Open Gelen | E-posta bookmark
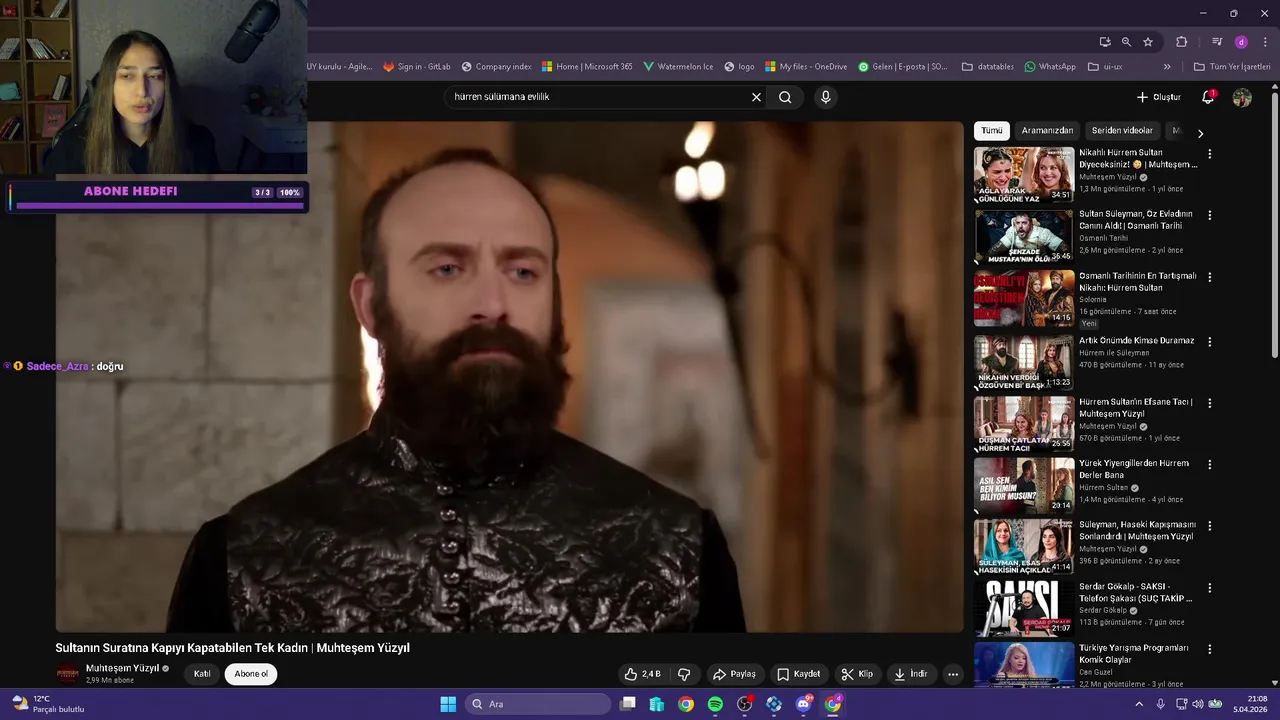The width and height of the screenshot is (1280, 720). click(x=903, y=67)
